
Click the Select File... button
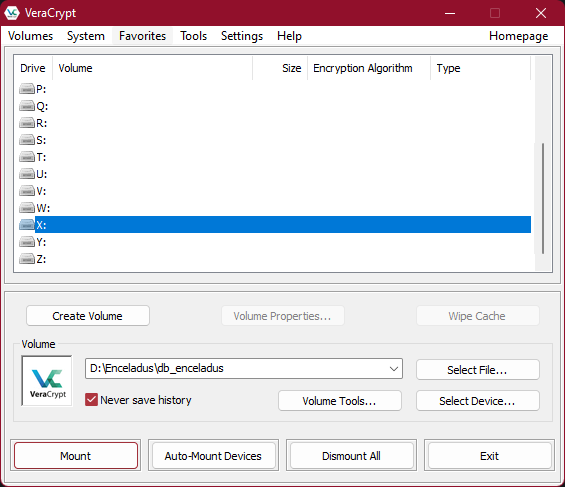coord(477,370)
